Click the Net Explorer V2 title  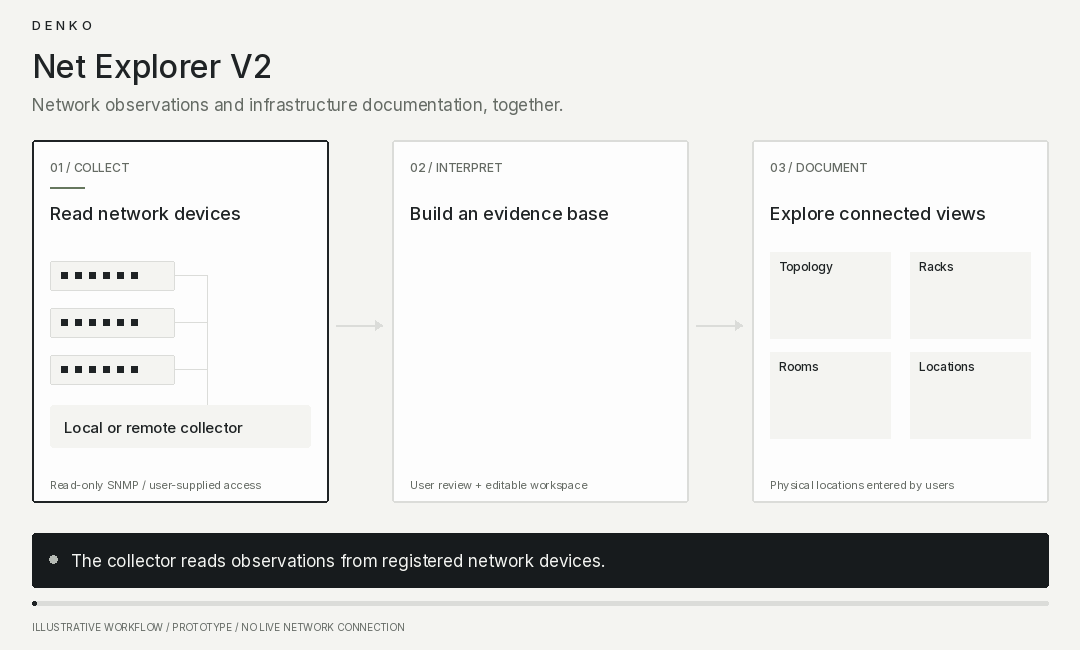[x=152, y=67]
